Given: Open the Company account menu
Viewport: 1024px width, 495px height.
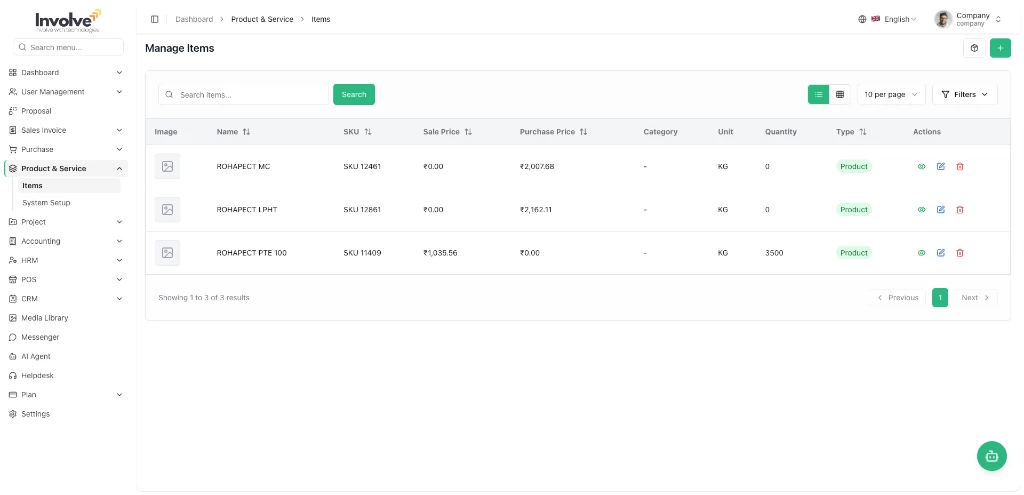Looking at the screenshot, I should coord(968,20).
